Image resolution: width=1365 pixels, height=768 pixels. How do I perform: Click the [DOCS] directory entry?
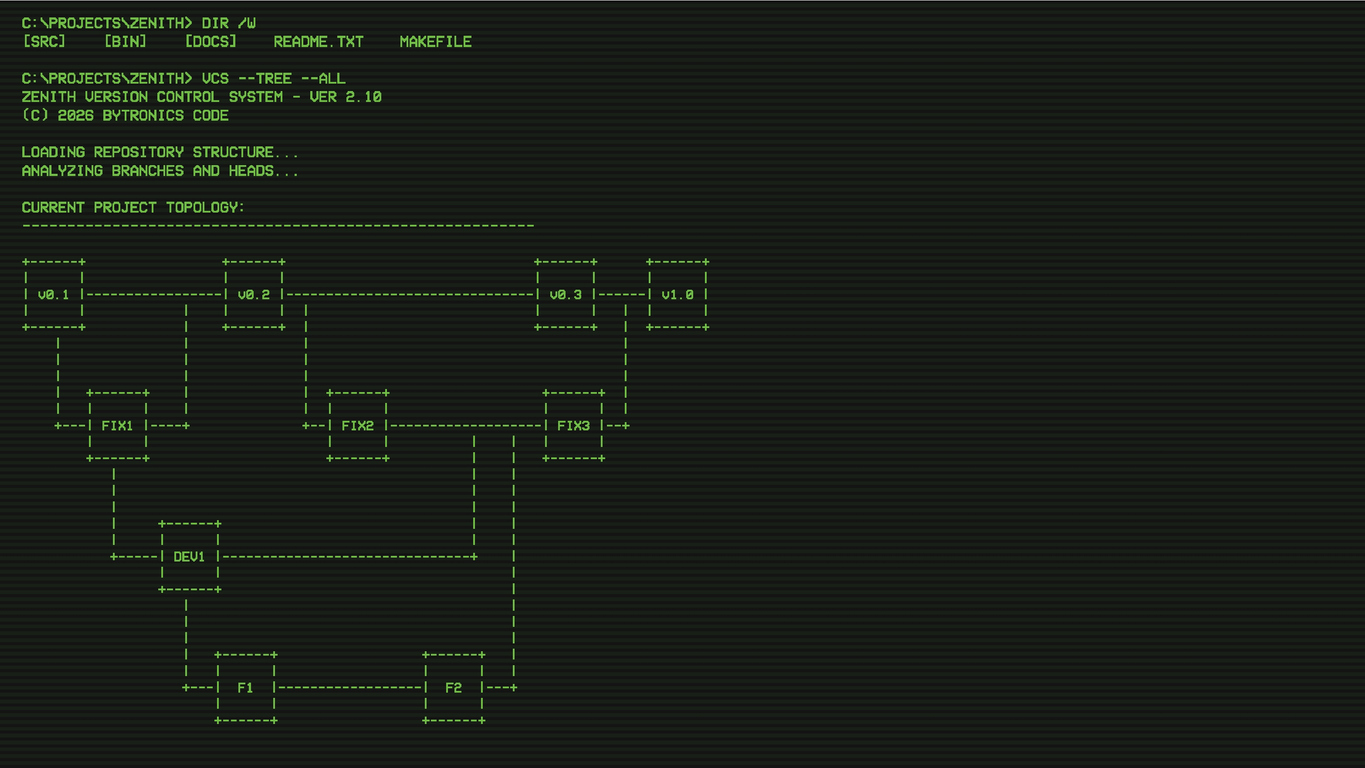[x=211, y=42]
